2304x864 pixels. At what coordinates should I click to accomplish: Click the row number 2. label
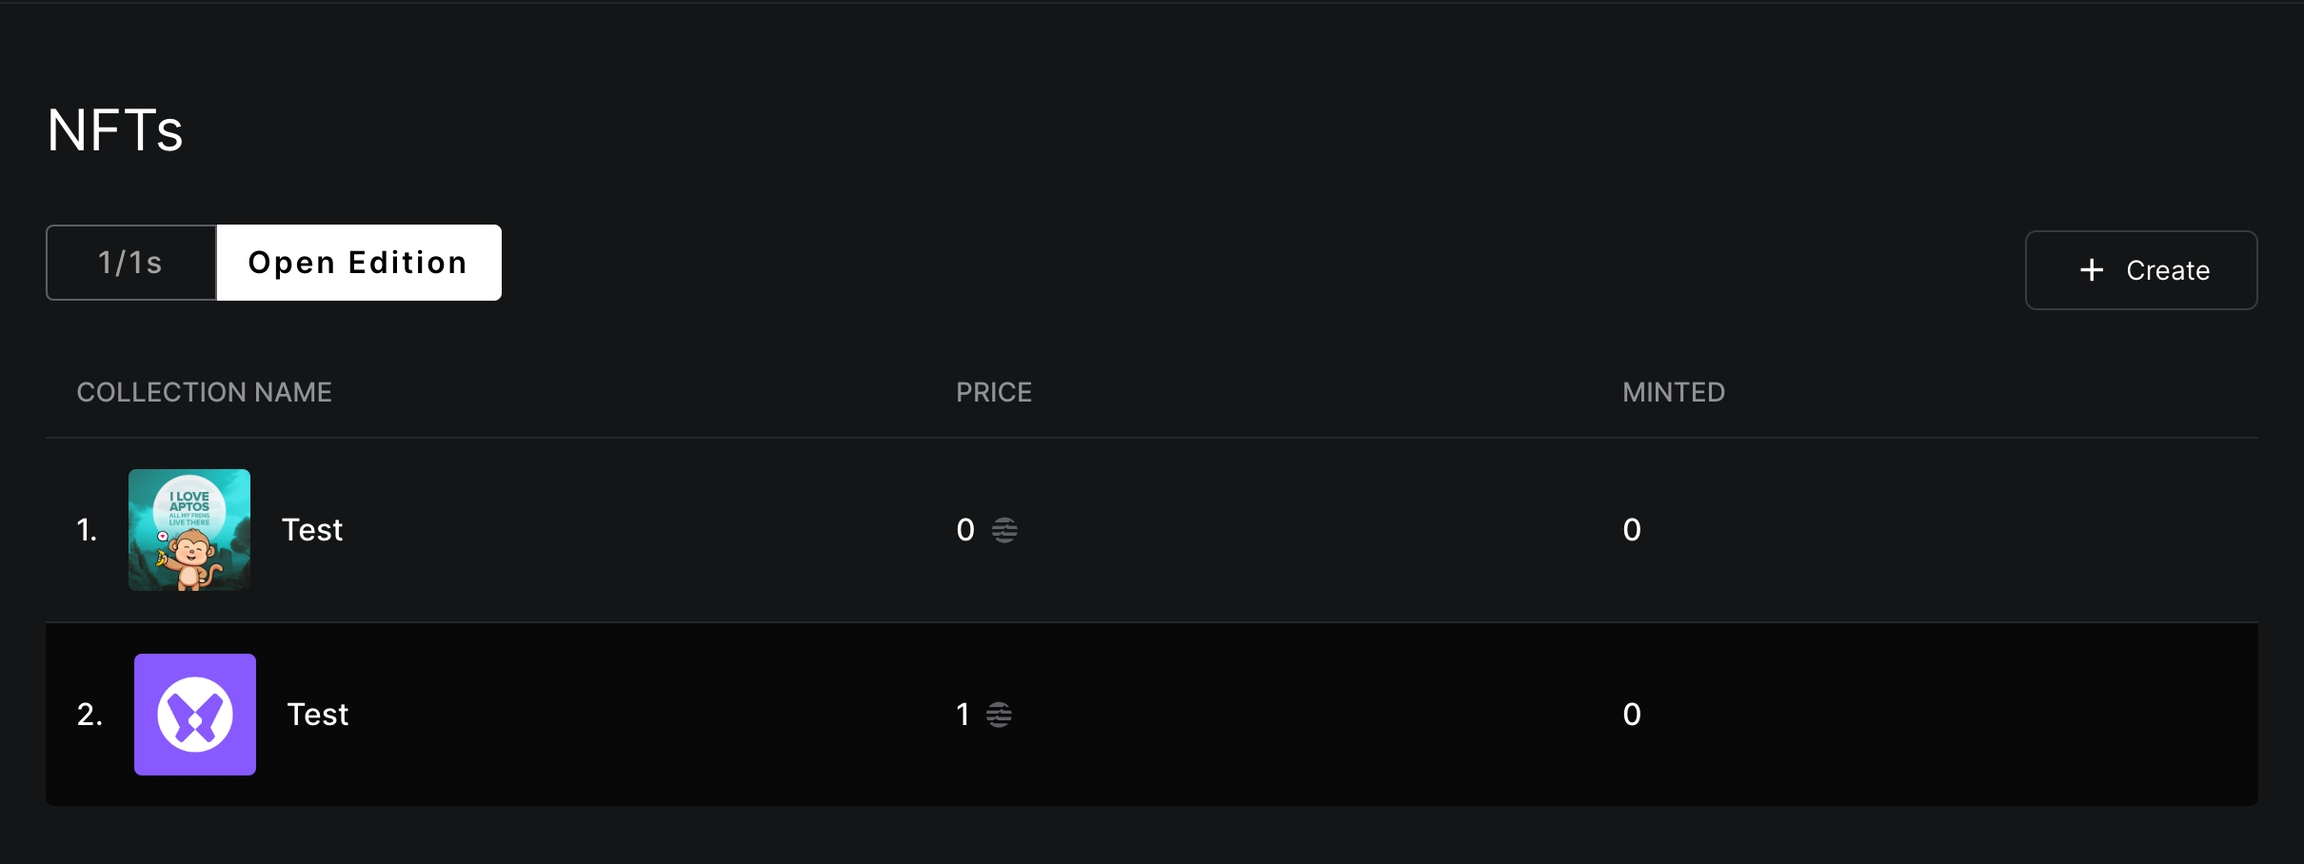pos(89,714)
